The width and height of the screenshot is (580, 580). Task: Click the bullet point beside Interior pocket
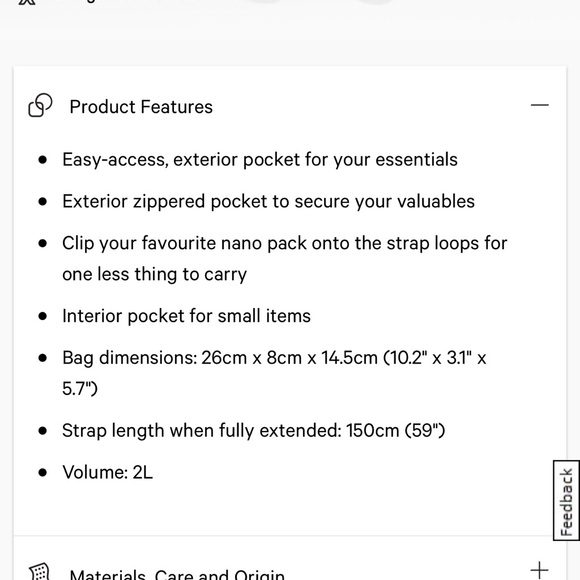pos(43,316)
